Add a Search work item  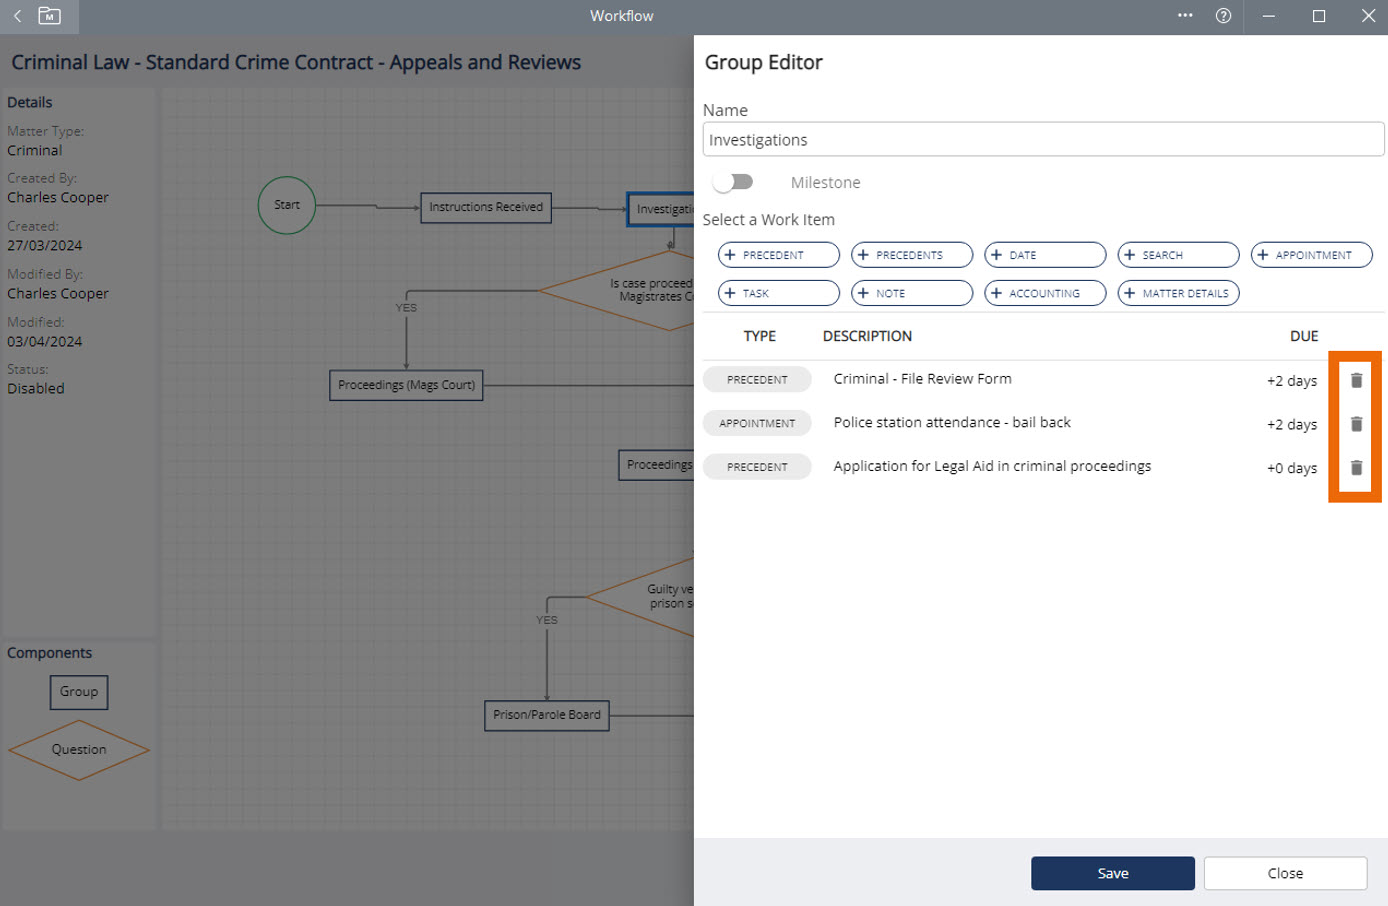pyautogui.click(x=1178, y=255)
